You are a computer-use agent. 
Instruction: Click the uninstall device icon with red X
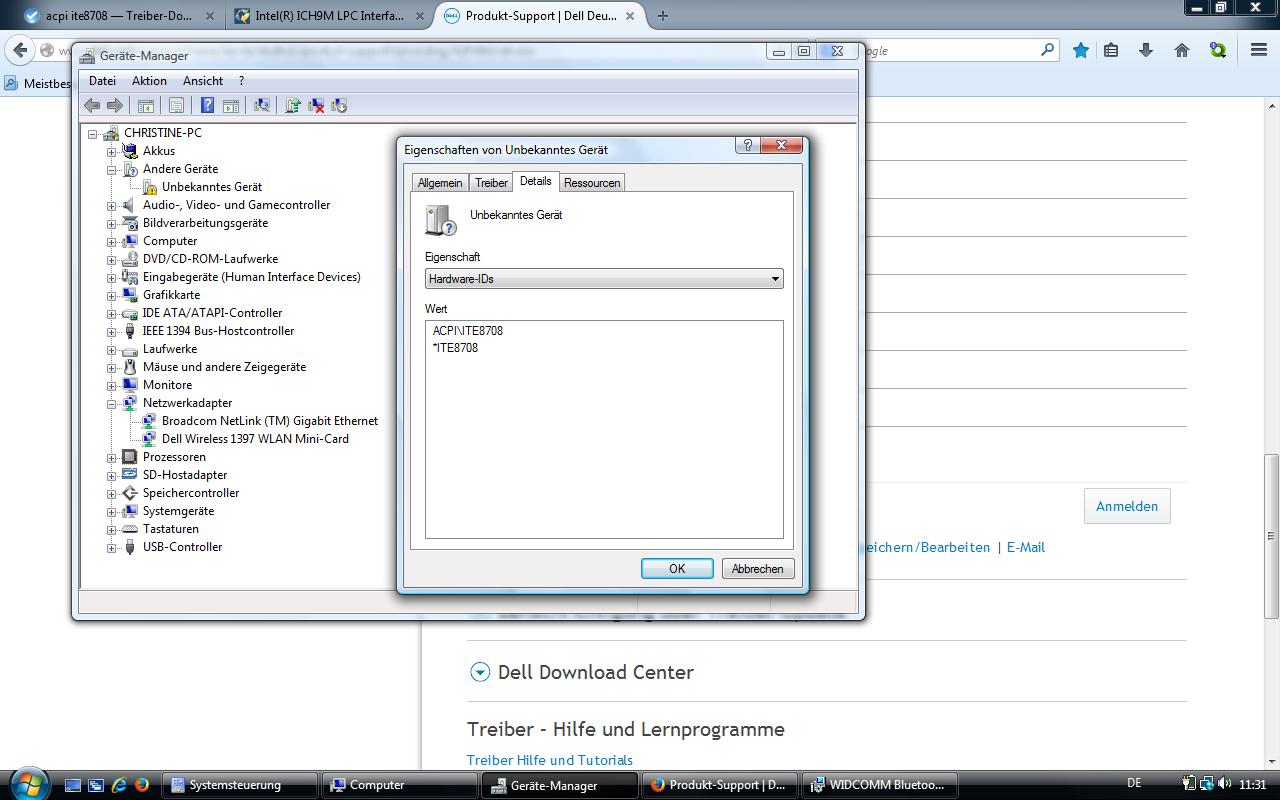click(x=316, y=105)
